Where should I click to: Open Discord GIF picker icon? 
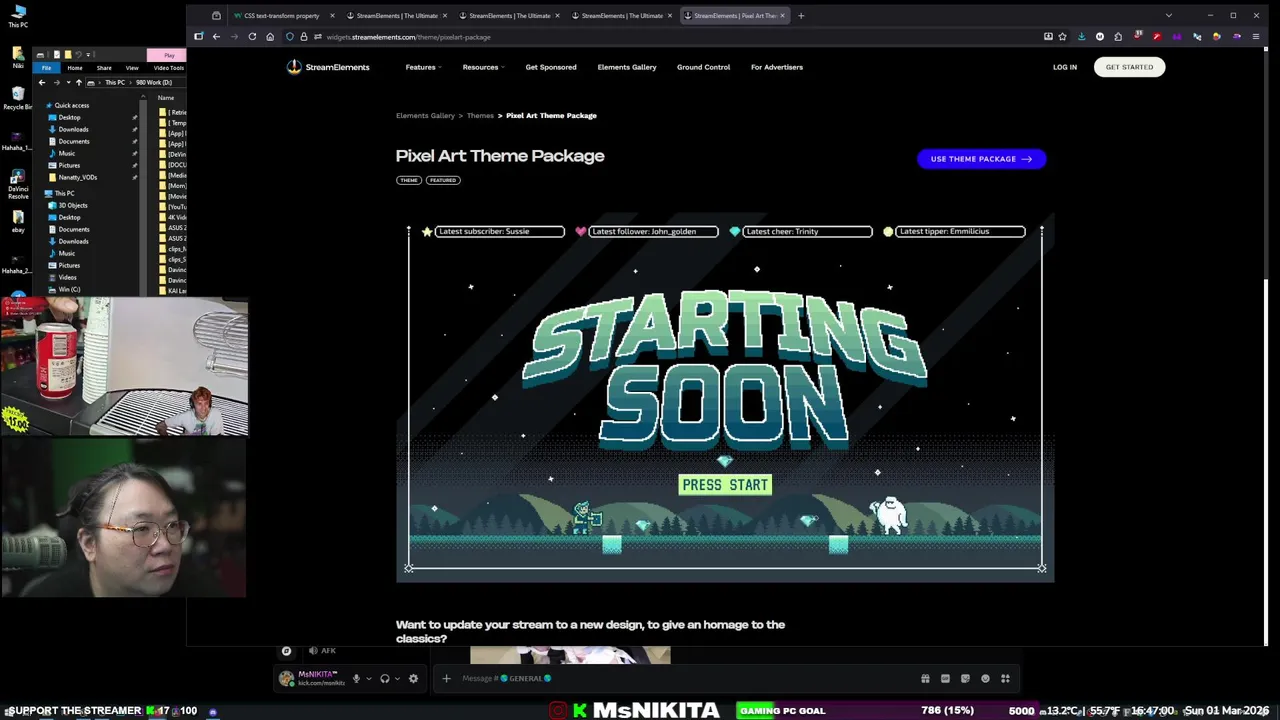945,678
